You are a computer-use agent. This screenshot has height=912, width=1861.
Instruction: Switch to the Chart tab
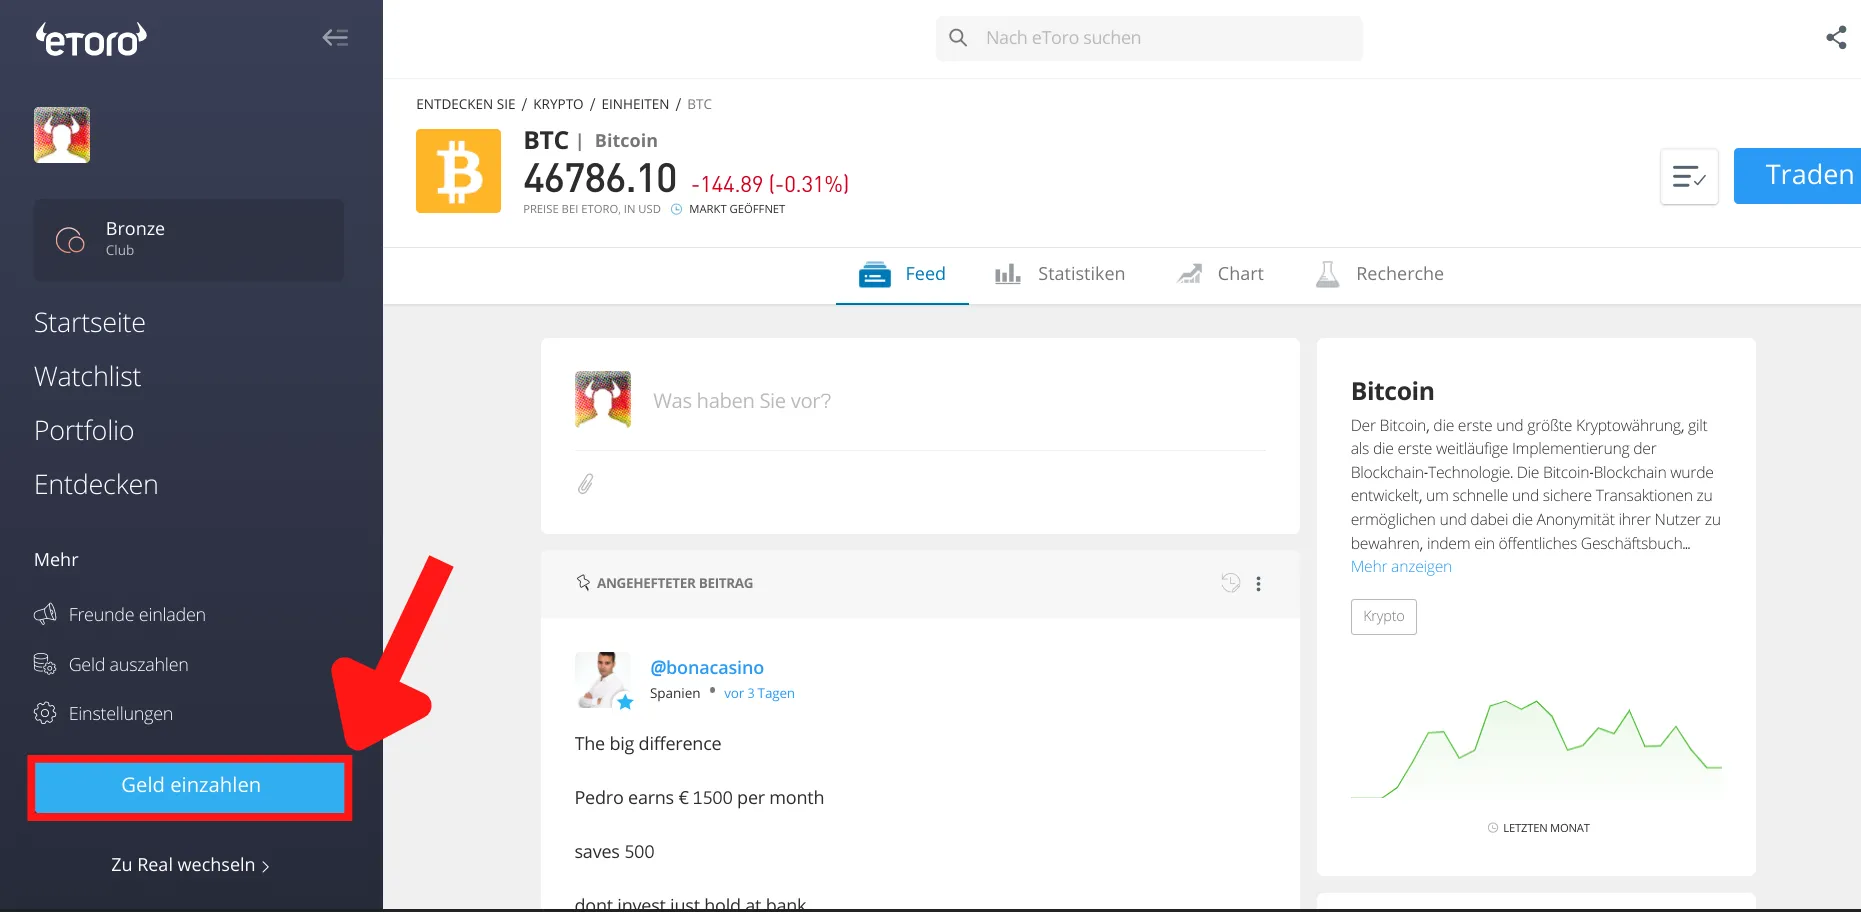pos(1220,274)
